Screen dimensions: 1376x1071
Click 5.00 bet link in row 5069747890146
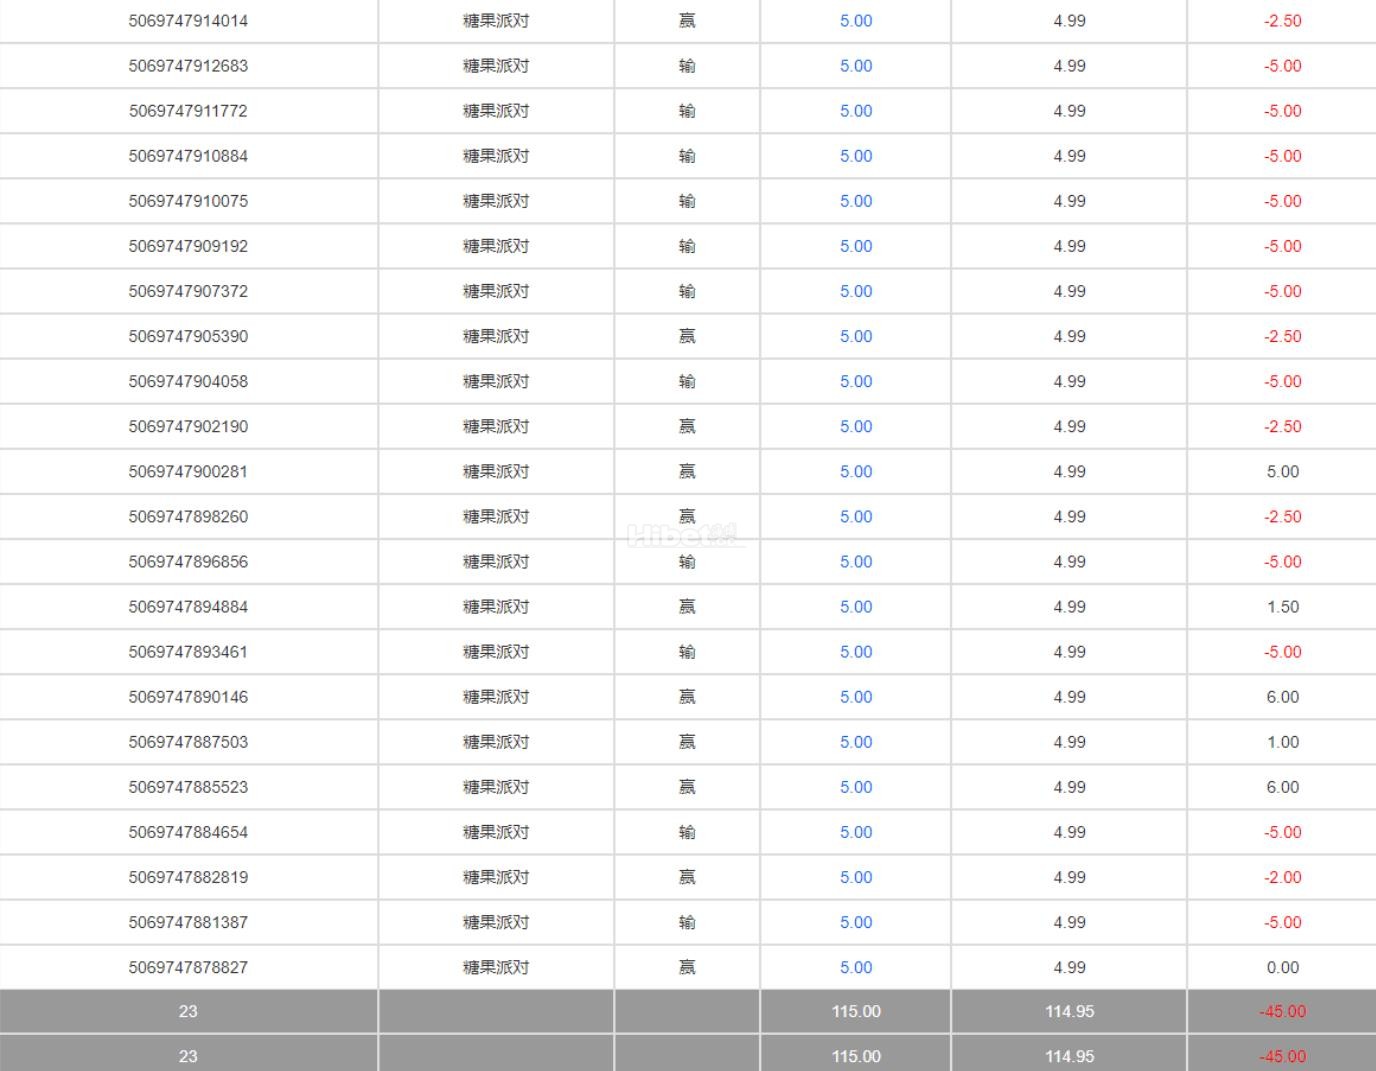tap(856, 696)
